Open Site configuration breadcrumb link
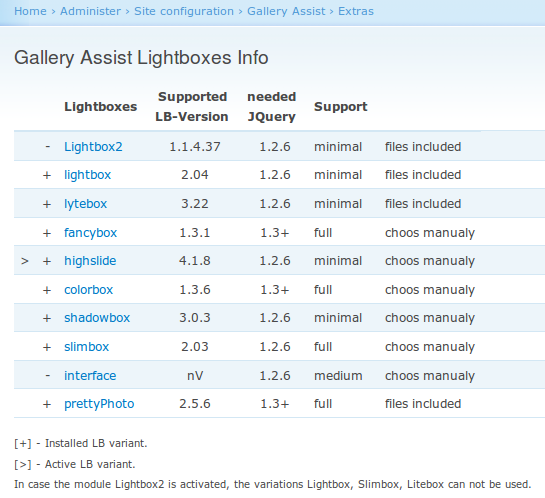 (x=184, y=11)
